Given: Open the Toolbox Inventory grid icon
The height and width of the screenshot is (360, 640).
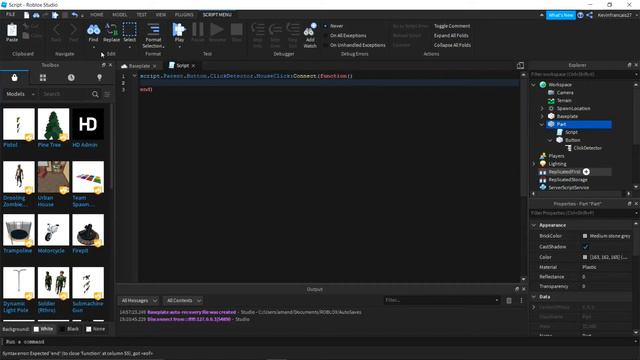Looking at the screenshot, I should 43,78.
